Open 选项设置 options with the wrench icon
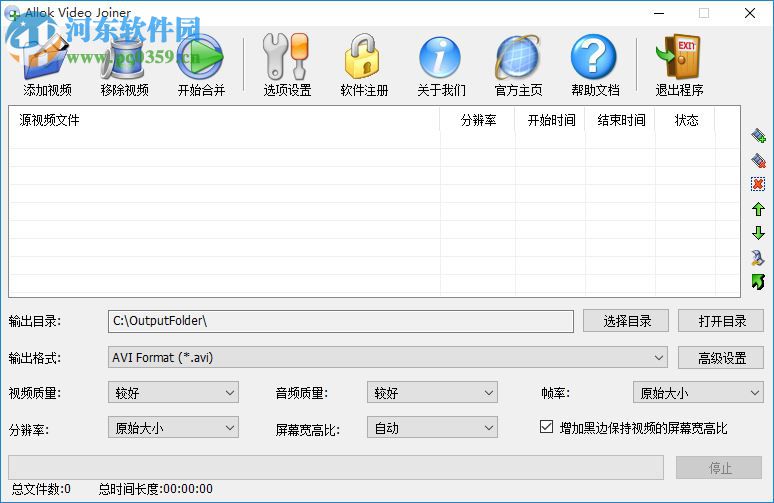Image resolution: width=774 pixels, height=503 pixels. tap(287, 57)
